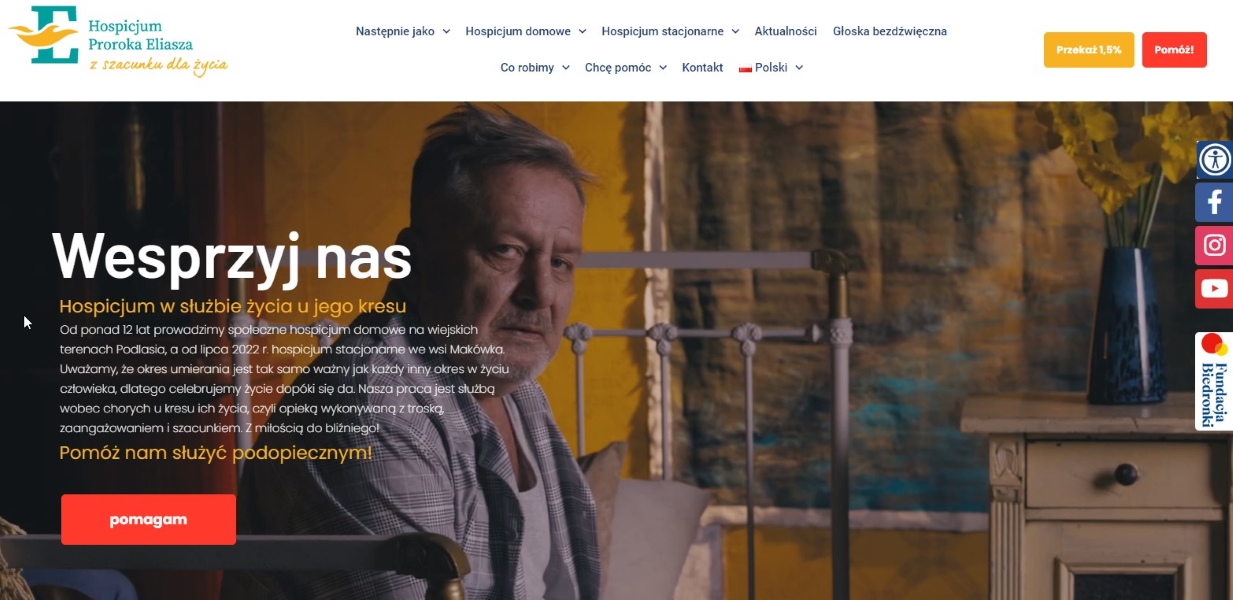Expand the Następnie jako menu
The height and width of the screenshot is (600, 1233).
click(x=403, y=31)
